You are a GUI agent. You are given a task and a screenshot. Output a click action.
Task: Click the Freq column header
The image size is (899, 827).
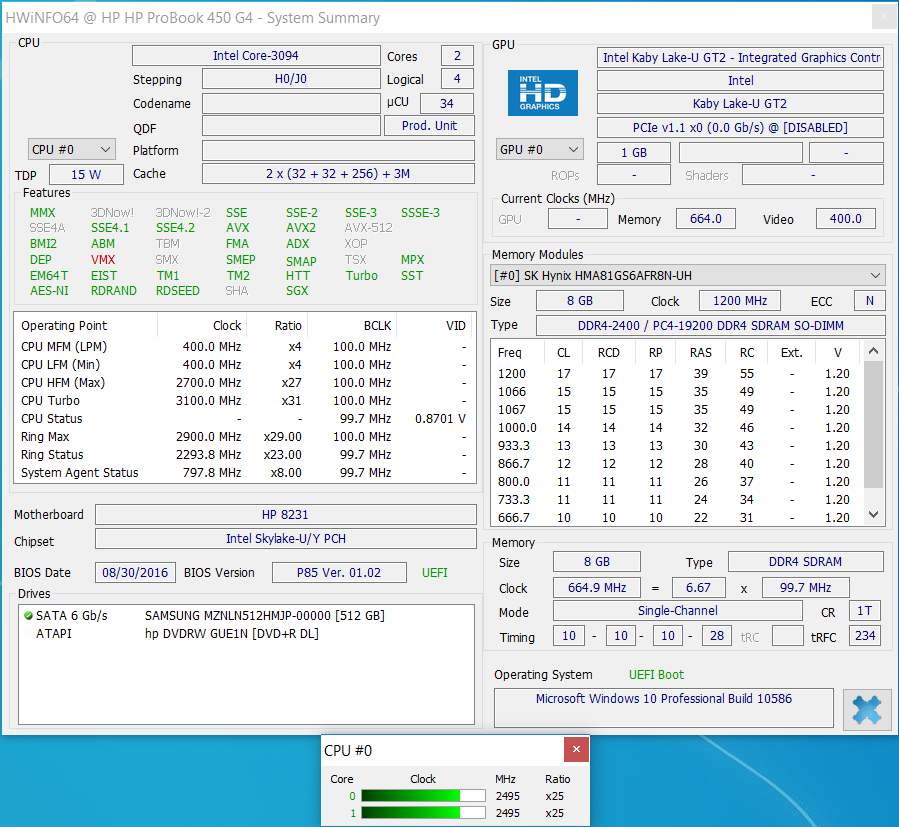[x=510, y=353]
